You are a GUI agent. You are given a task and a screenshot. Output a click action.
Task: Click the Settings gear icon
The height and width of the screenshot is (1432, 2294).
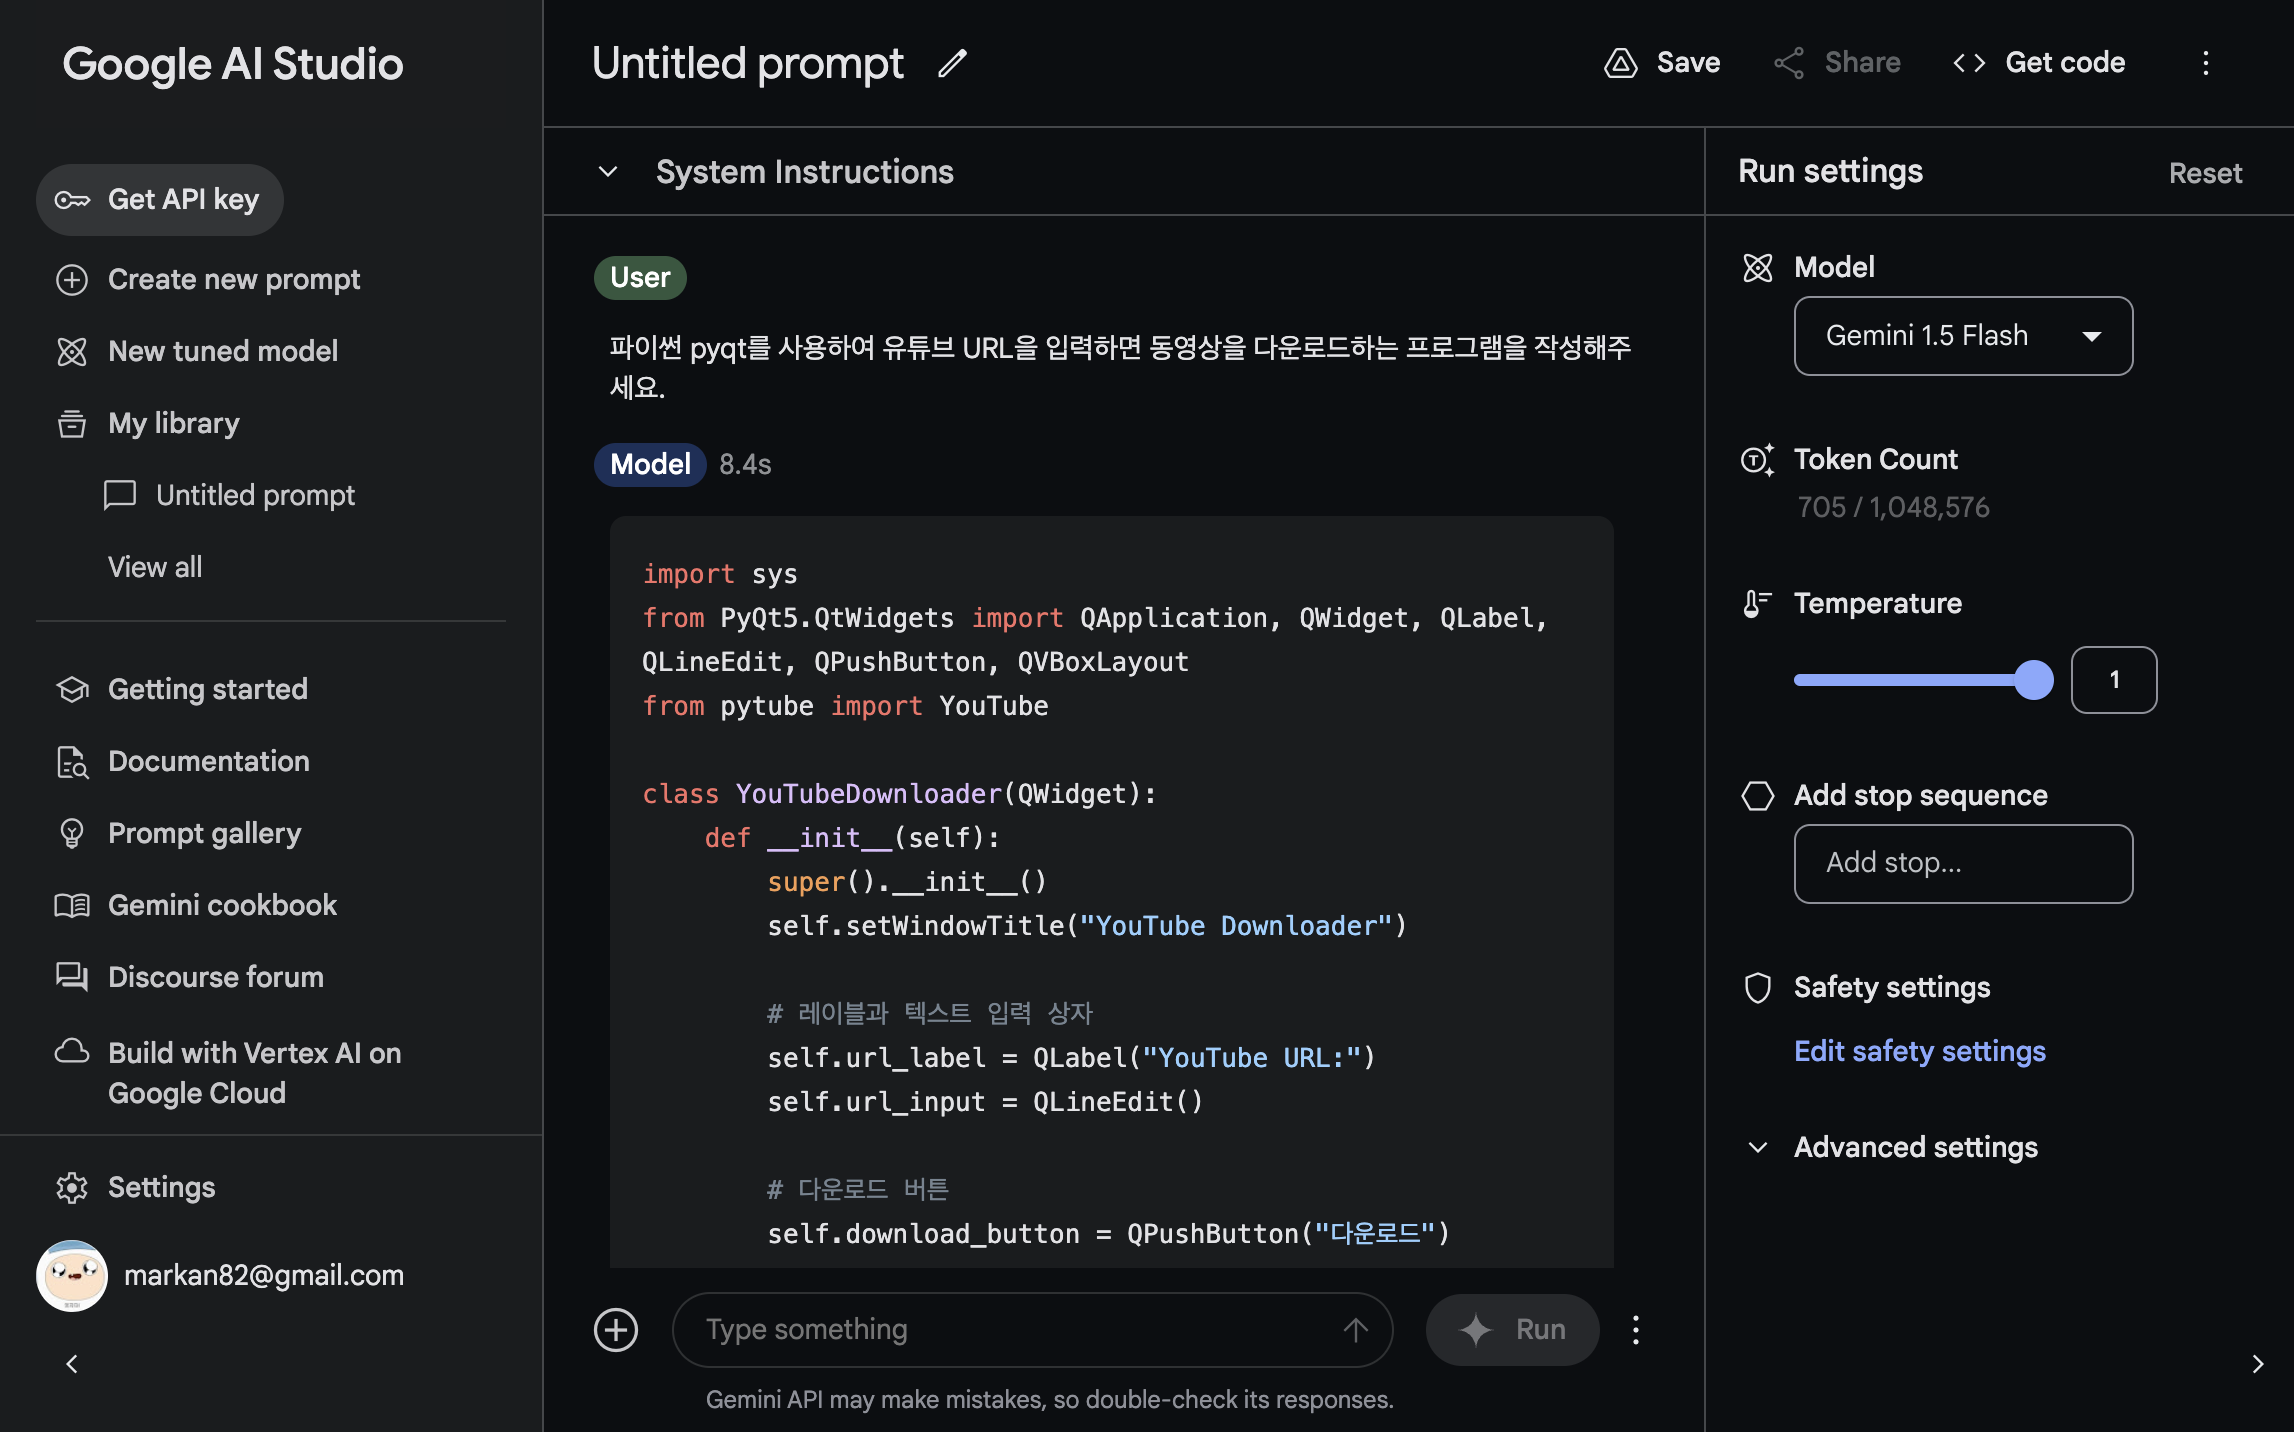(72, 1187)
